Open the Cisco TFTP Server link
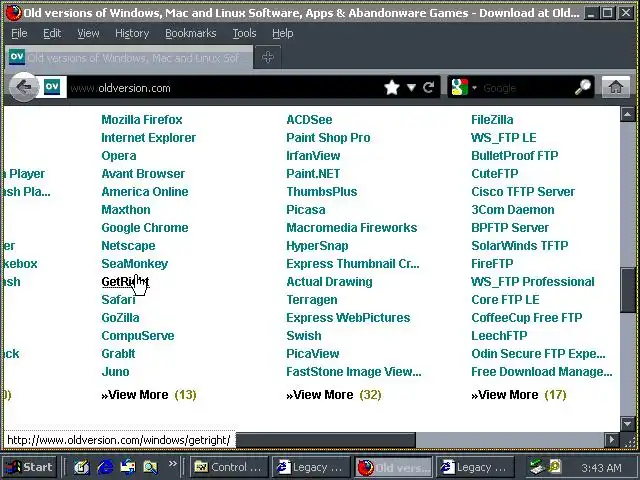The image size is (640, 480). pyautogui.click(x=523, y=191)
